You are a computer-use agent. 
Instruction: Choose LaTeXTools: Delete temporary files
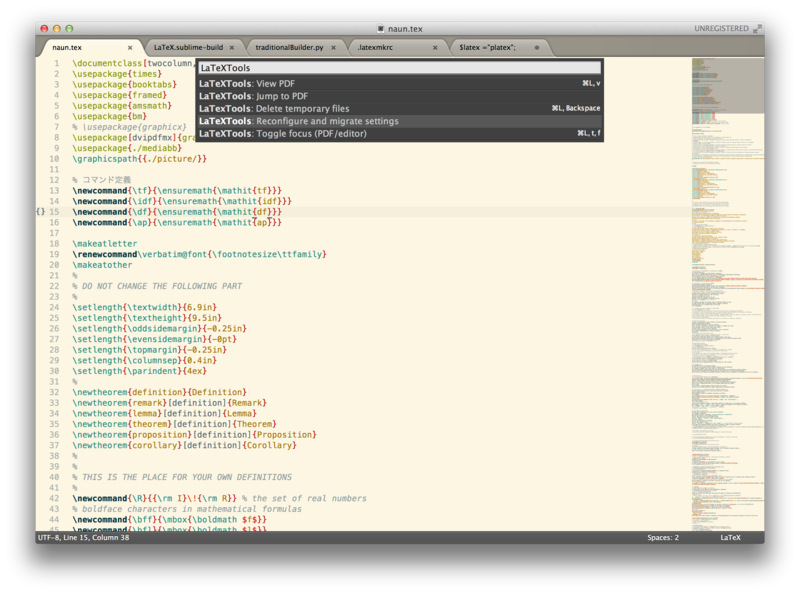(399, 108)
